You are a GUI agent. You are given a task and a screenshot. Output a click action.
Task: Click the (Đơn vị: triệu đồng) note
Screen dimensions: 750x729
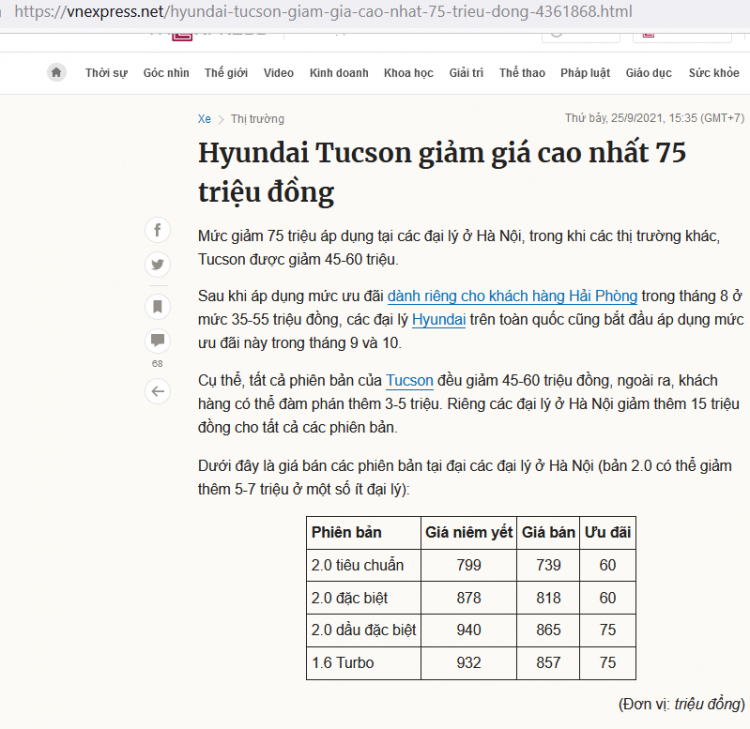[x=682, y=705]
